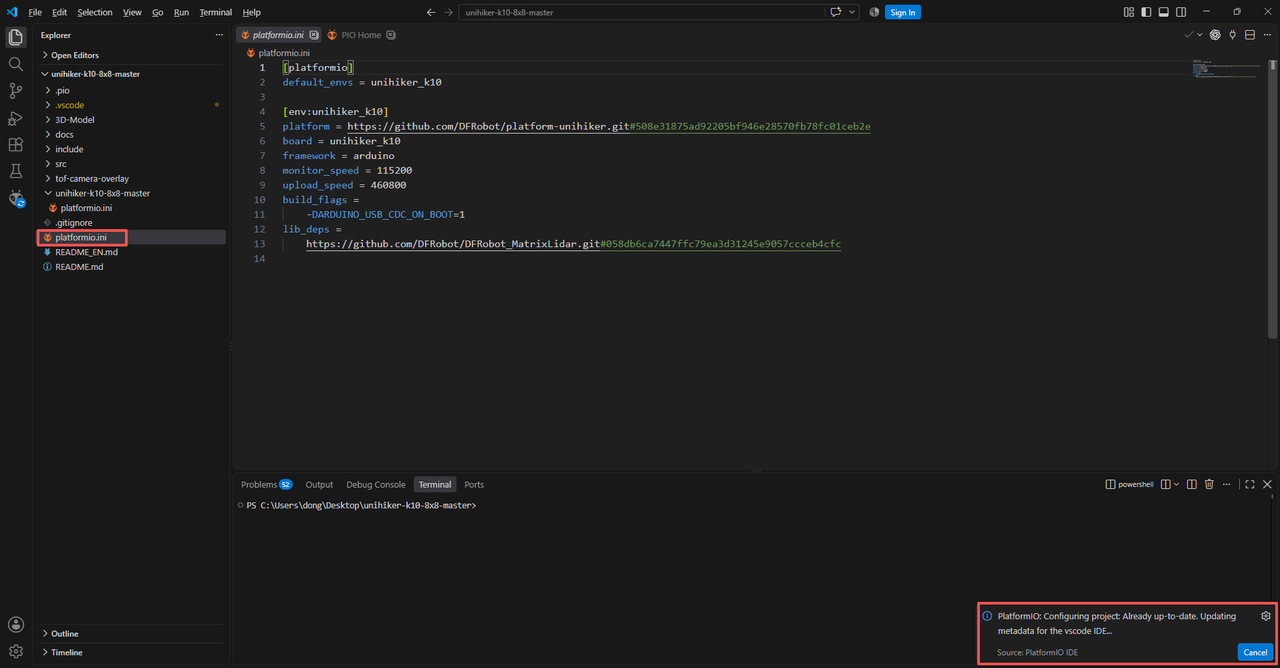Maximize the panel size icon
Screen dimensions: 1280x668
pos(1250,484)
